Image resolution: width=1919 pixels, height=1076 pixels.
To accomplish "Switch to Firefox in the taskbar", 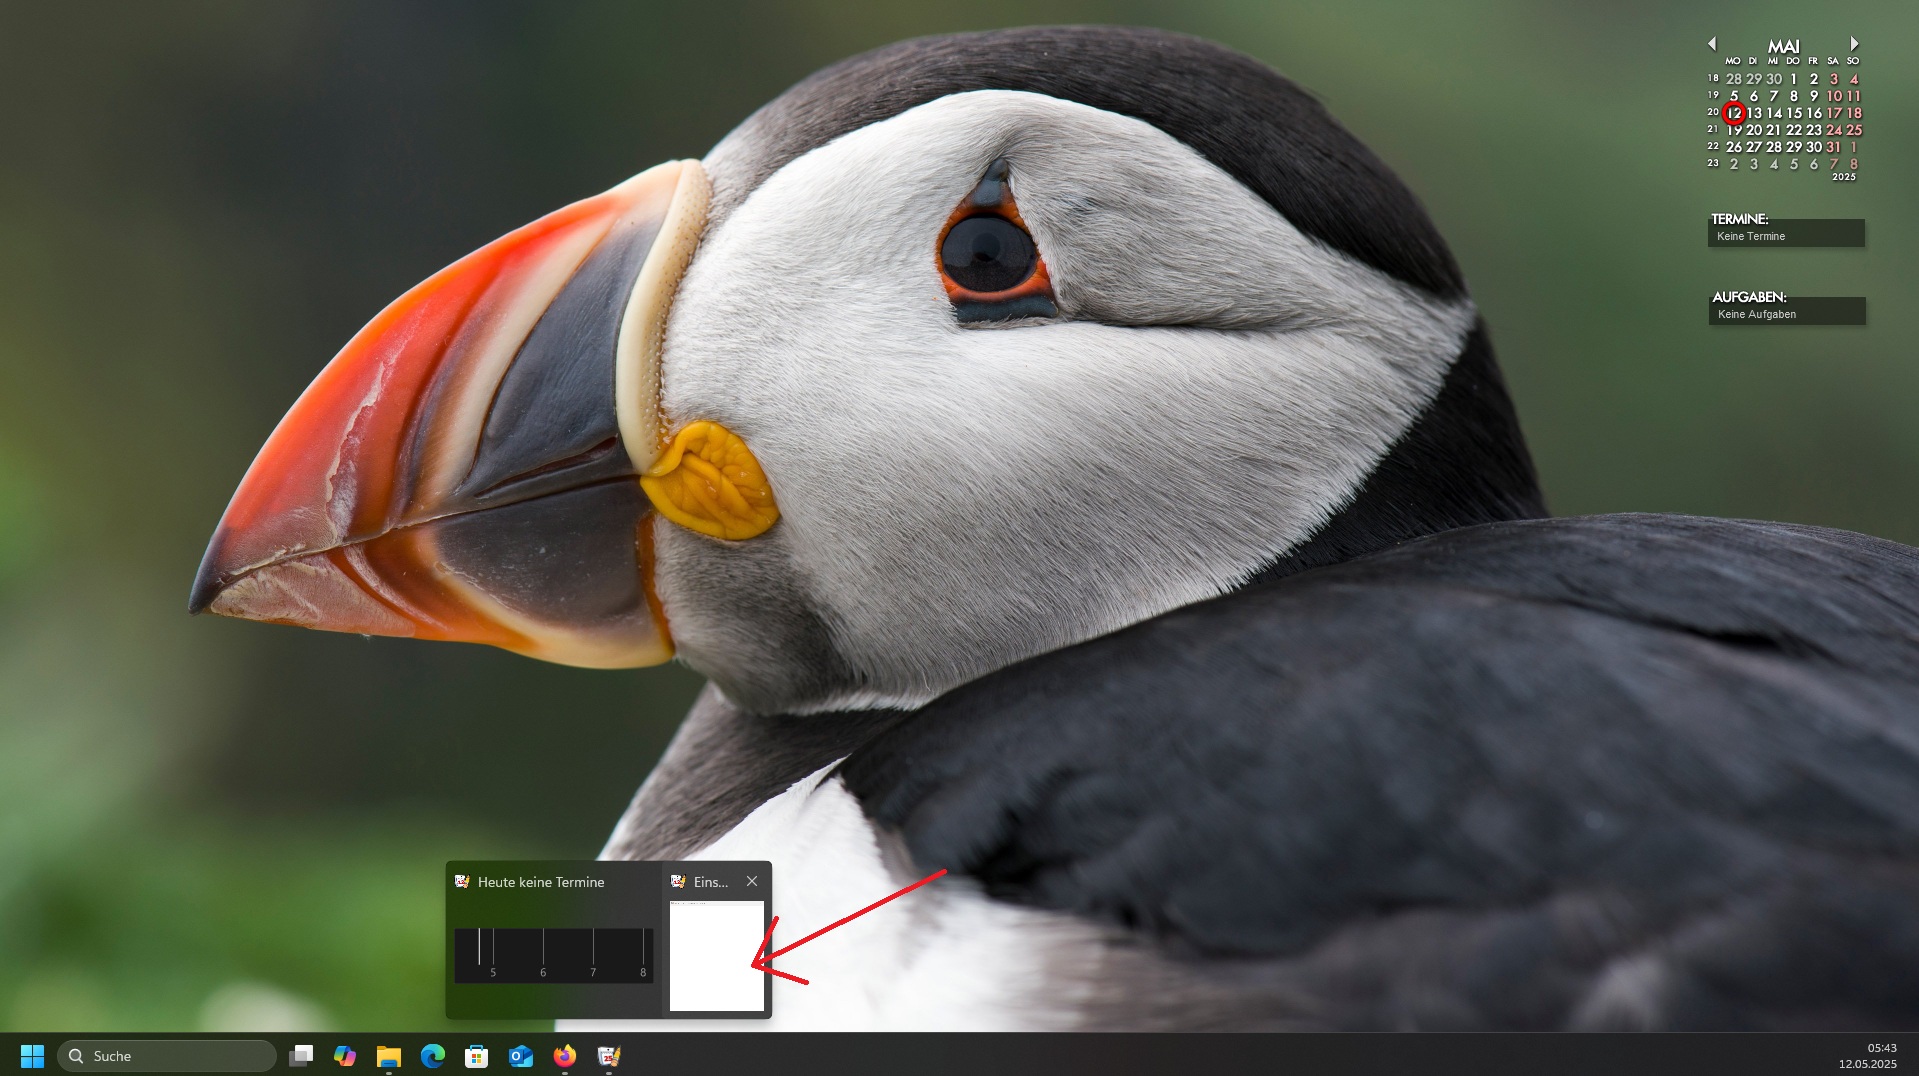I will 565,1056.
